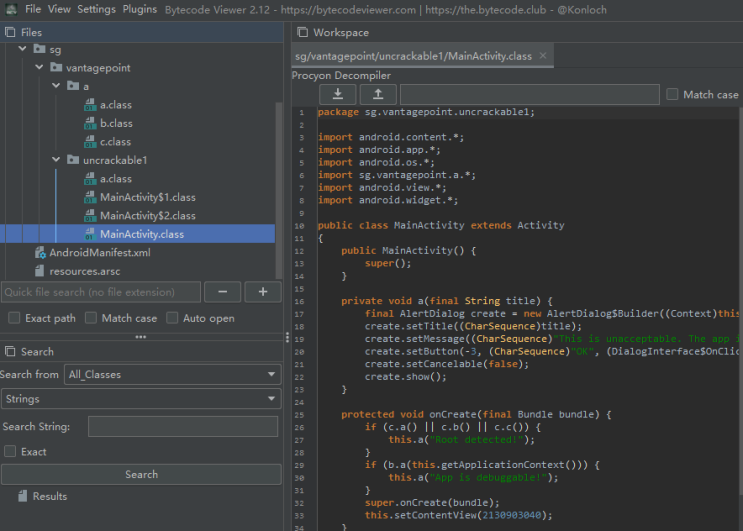This screenshot has width=743, height=531.
Task: Select c.class in the file tree
Action: coord(115,142)
